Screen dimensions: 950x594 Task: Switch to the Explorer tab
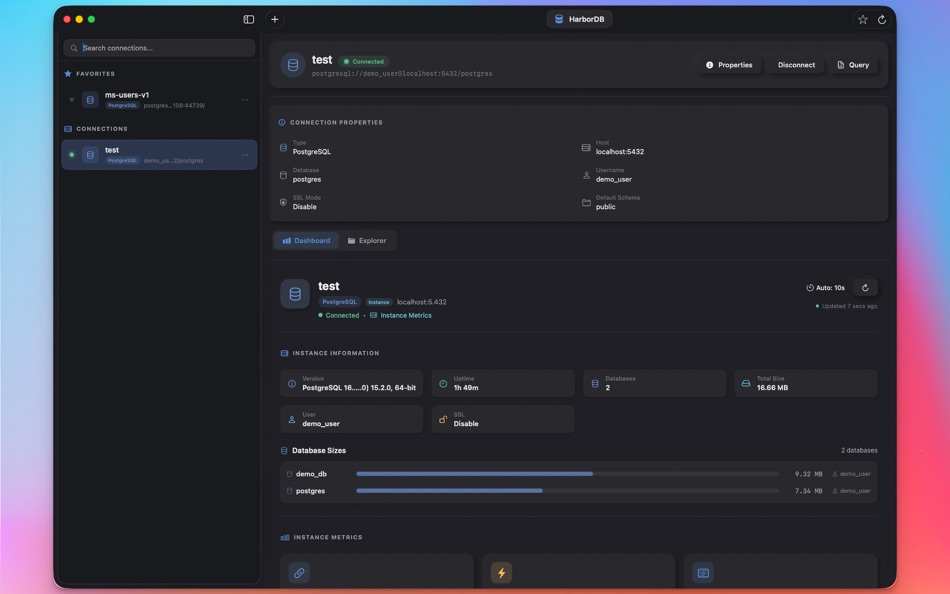[367, 241]
